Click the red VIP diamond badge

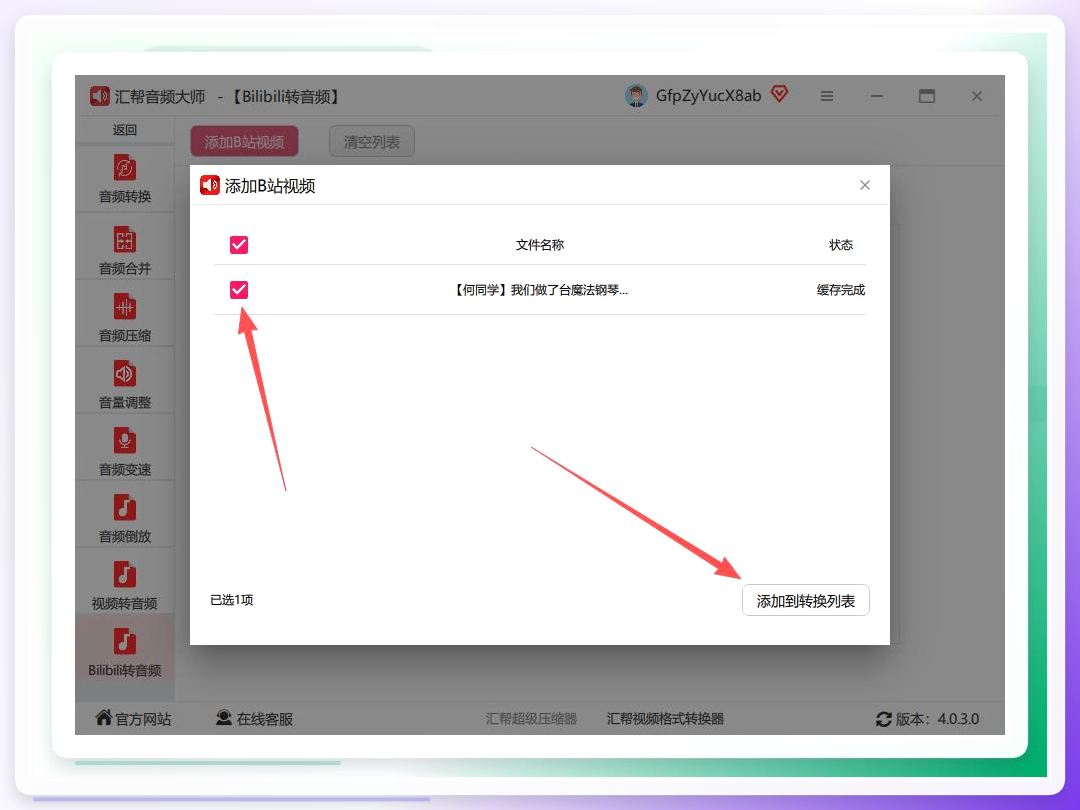pos(779,94)
